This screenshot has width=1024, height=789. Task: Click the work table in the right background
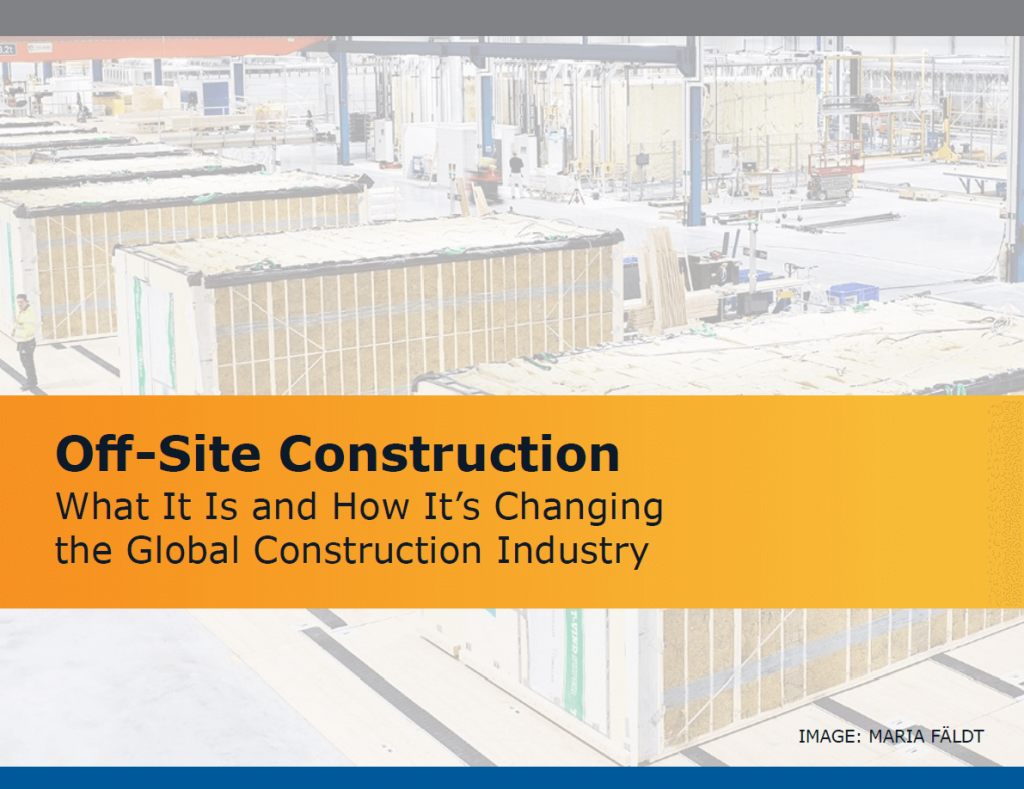[972, 181]
